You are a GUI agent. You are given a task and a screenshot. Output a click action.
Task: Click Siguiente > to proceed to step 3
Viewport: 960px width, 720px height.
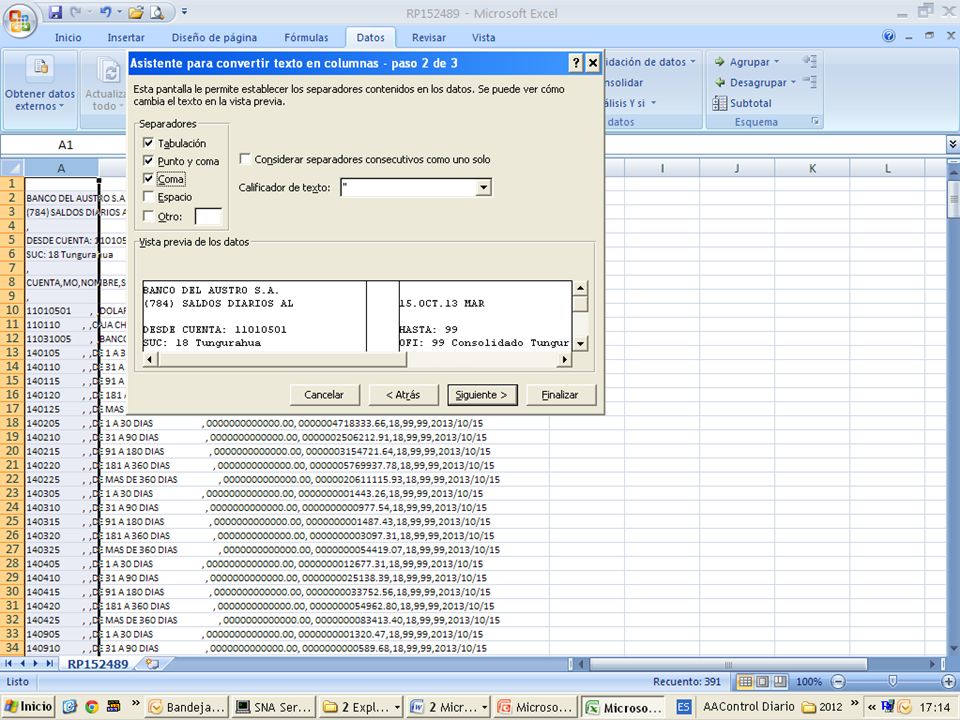click(x=482, y=395)
